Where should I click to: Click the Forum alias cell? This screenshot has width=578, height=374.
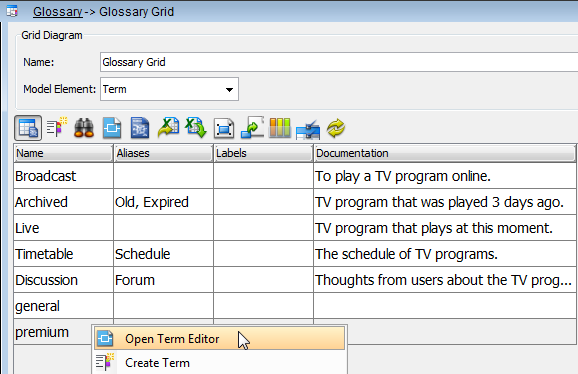(x=163, y=280)
